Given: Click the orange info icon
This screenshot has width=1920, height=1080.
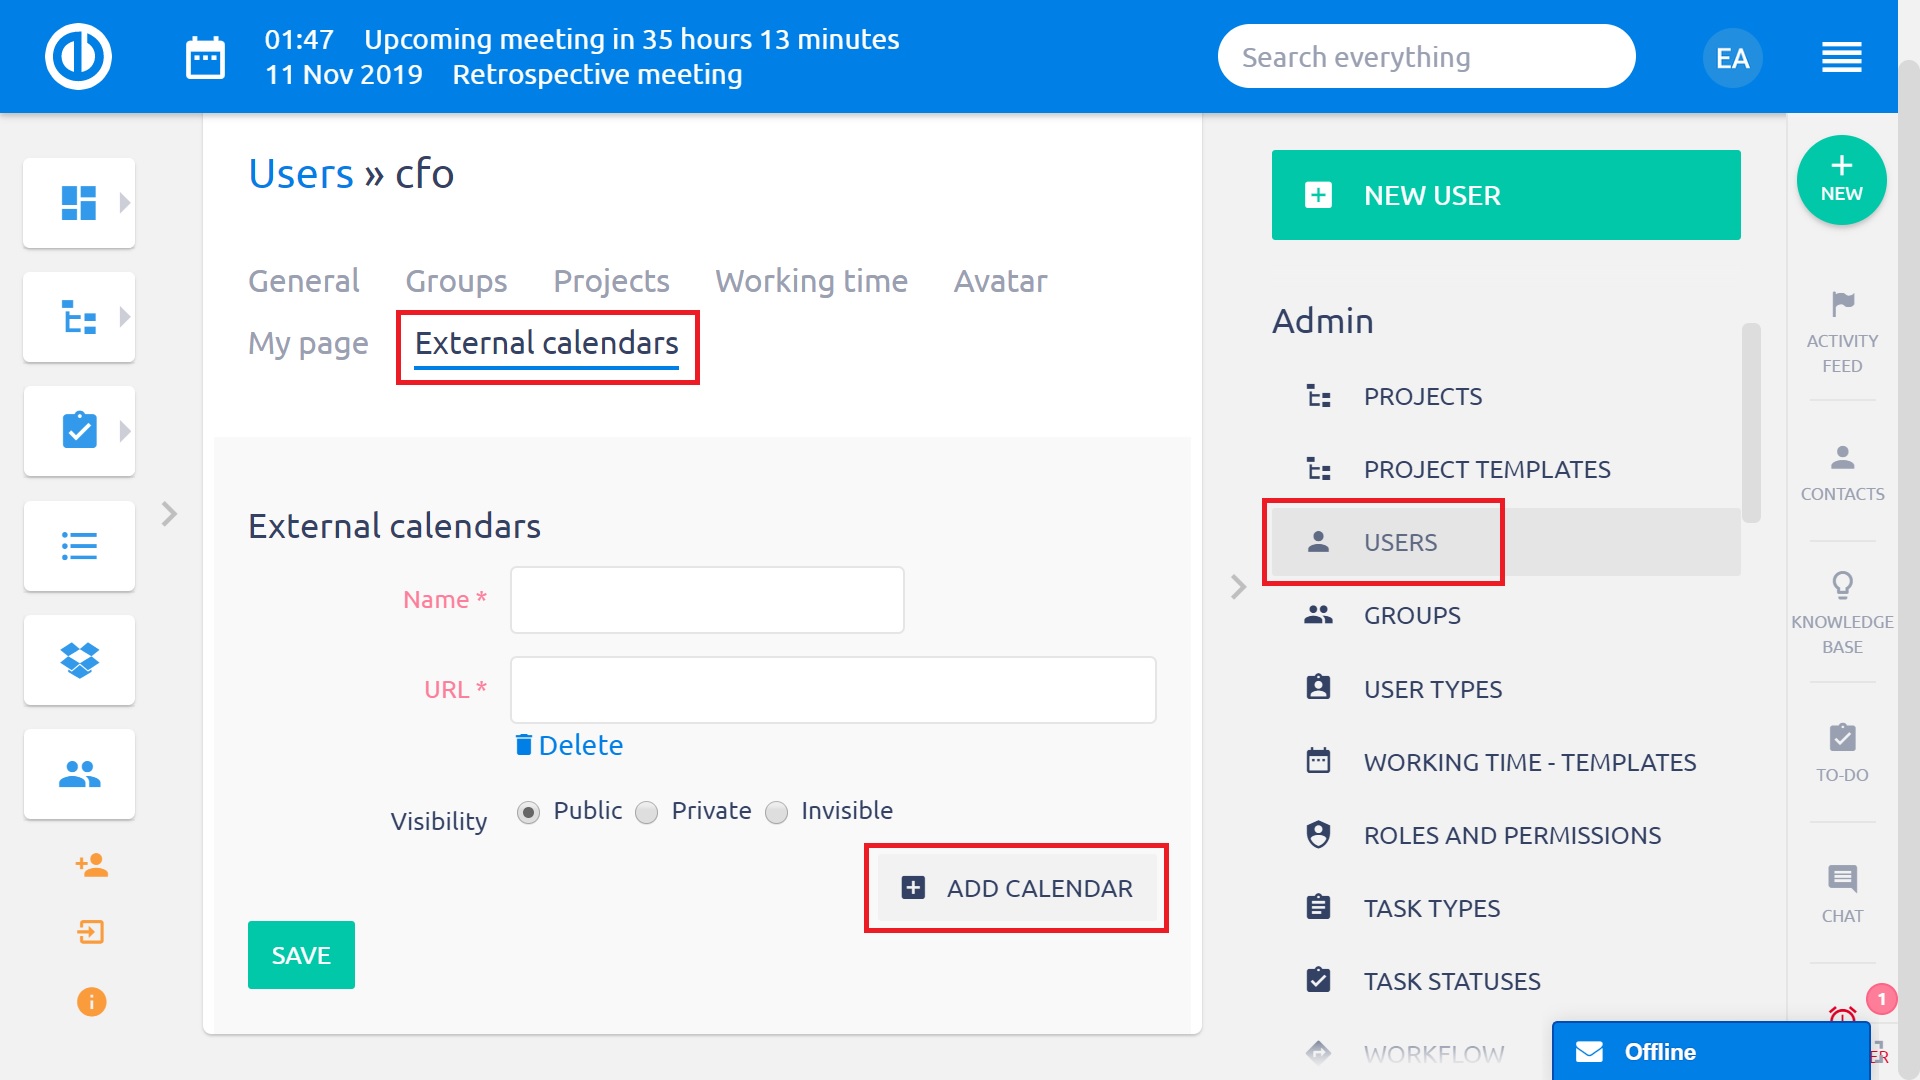Looking at the screenshot, I should 91,1001.
